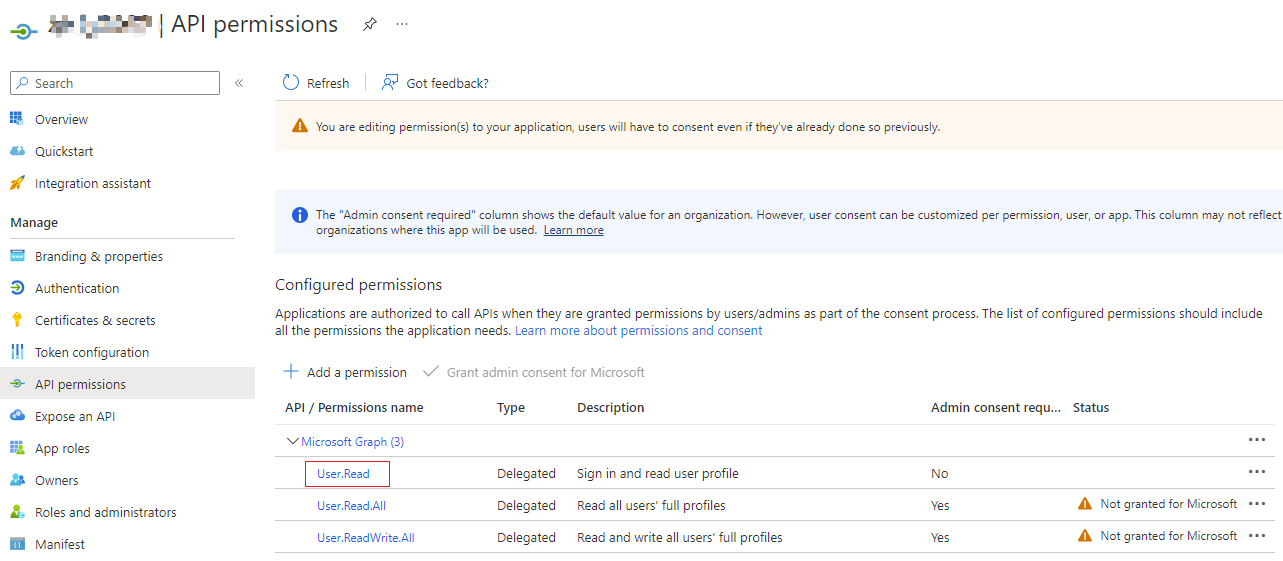The width and height of the screenshot is (1283, 561).
Task: Click the Branding & properties icon
Action: tap(17, 256)
